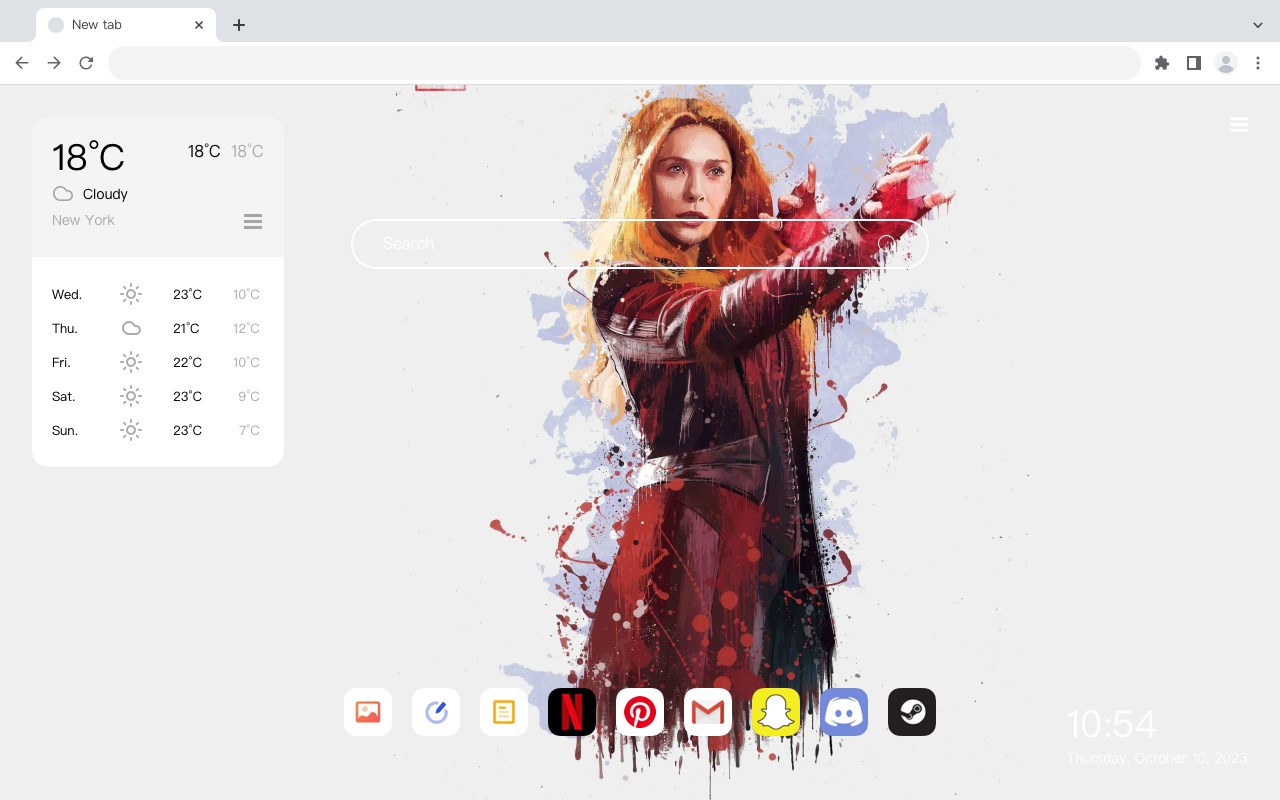The height and width of the screenshot is (800, 1280).
Task: Go forward to the next page
Action: pyautogui.click(x=54, y=63)
